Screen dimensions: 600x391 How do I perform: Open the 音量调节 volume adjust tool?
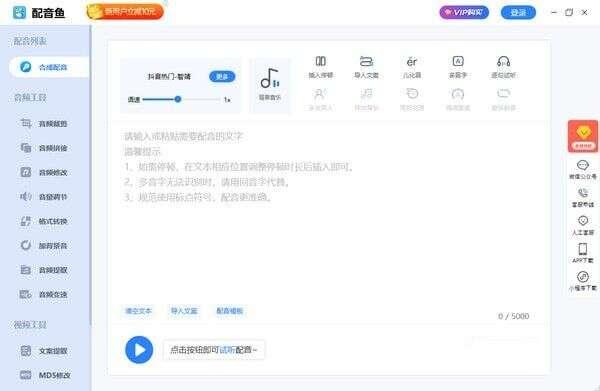click(x=44, y=197)
